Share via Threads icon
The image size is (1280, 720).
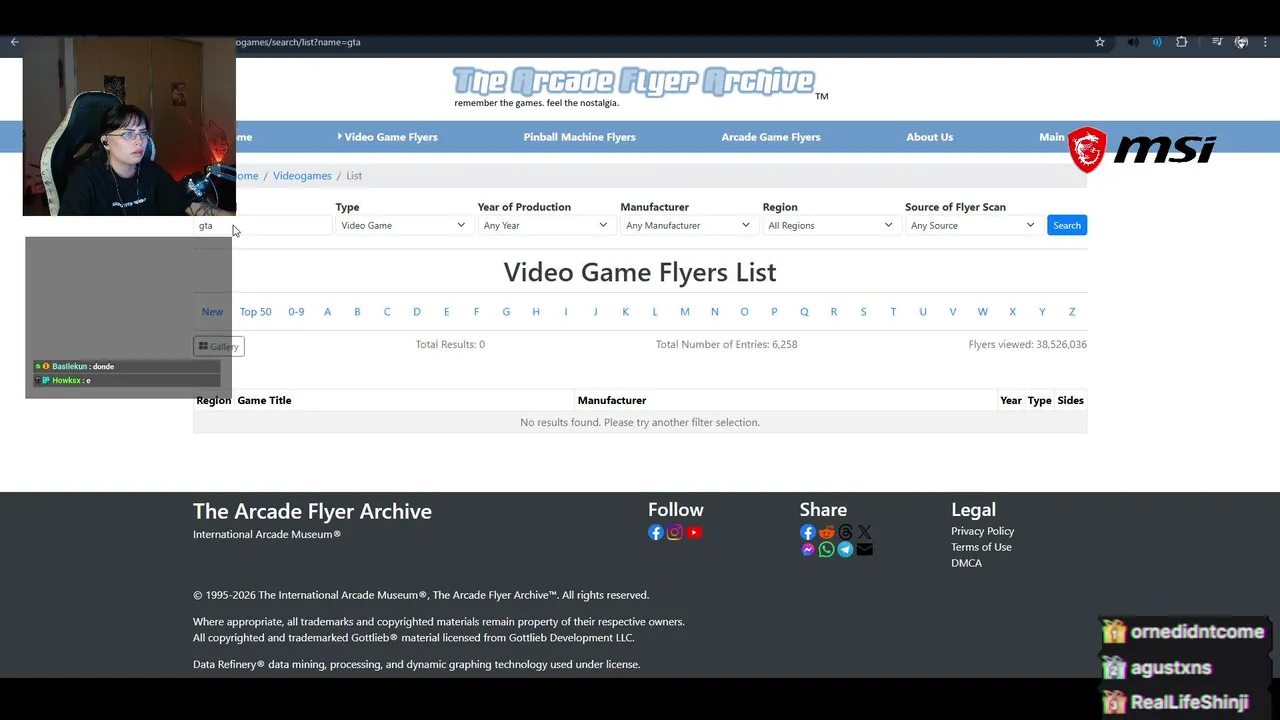click(x=846, y=532)
